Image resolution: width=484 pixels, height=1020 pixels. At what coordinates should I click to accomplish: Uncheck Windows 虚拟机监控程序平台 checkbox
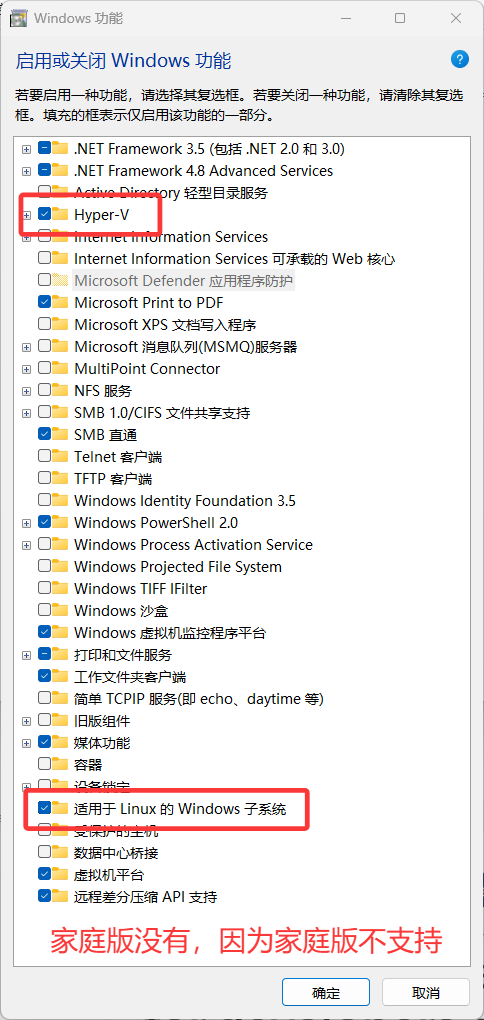[x=44, y=632]
